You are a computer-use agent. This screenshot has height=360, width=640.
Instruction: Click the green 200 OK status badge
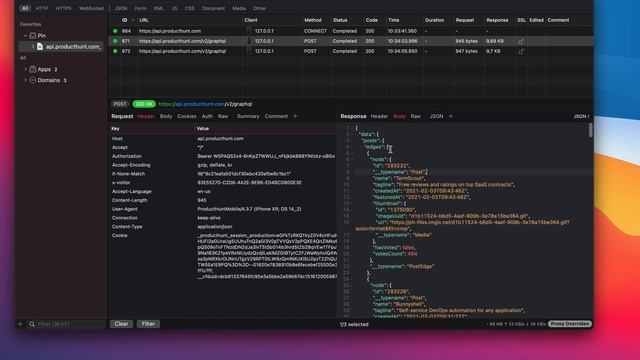144,104
